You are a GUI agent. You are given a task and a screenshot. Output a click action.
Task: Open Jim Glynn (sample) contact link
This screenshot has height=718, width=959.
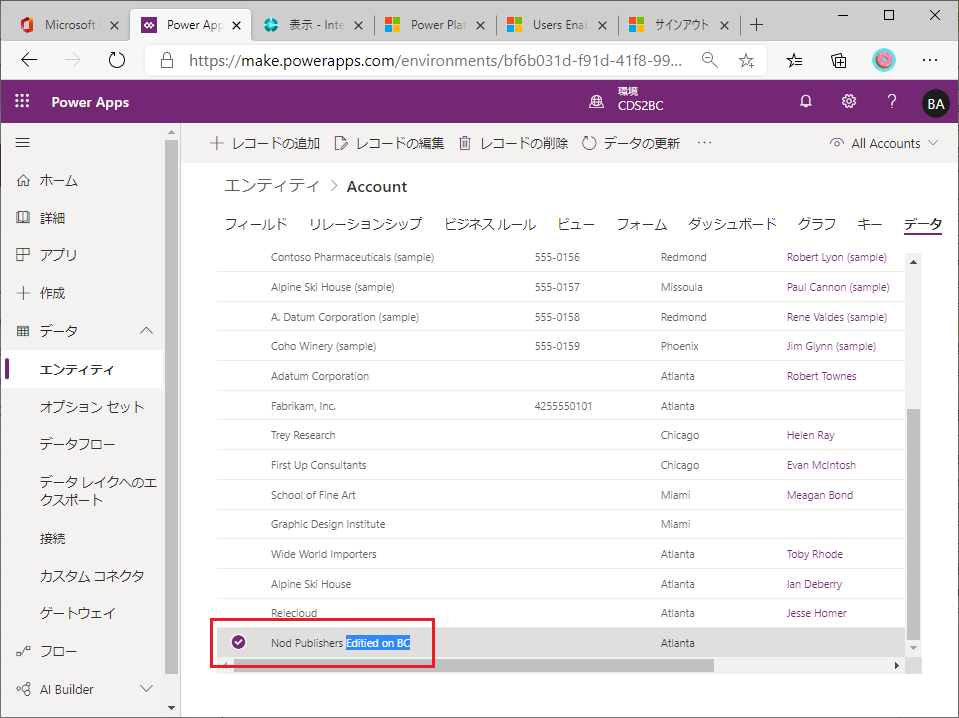coord(831,346)
